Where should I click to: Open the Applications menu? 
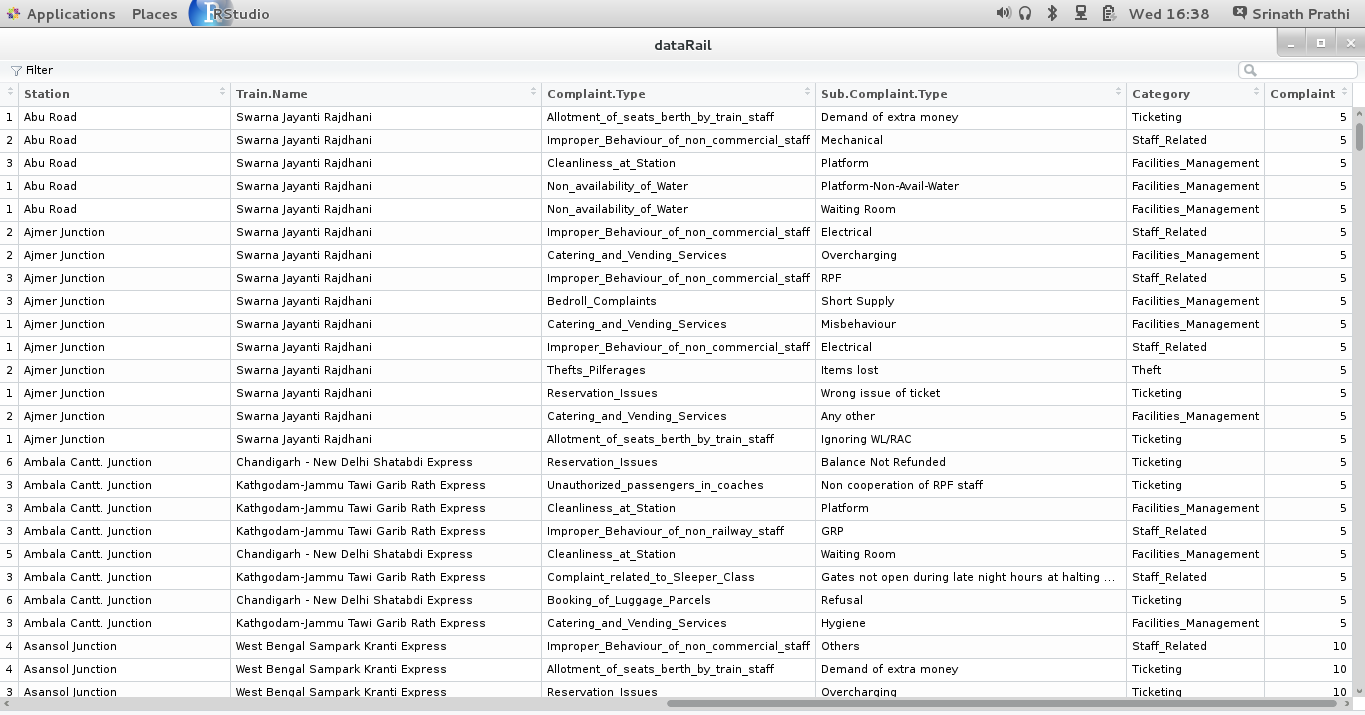point(70,14)
